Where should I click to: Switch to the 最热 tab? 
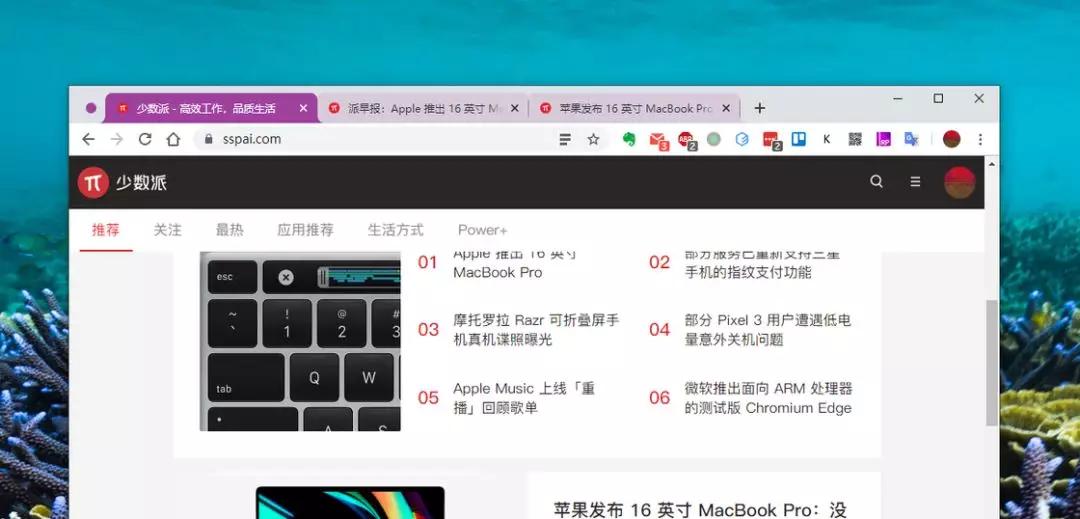click(229, 230)
